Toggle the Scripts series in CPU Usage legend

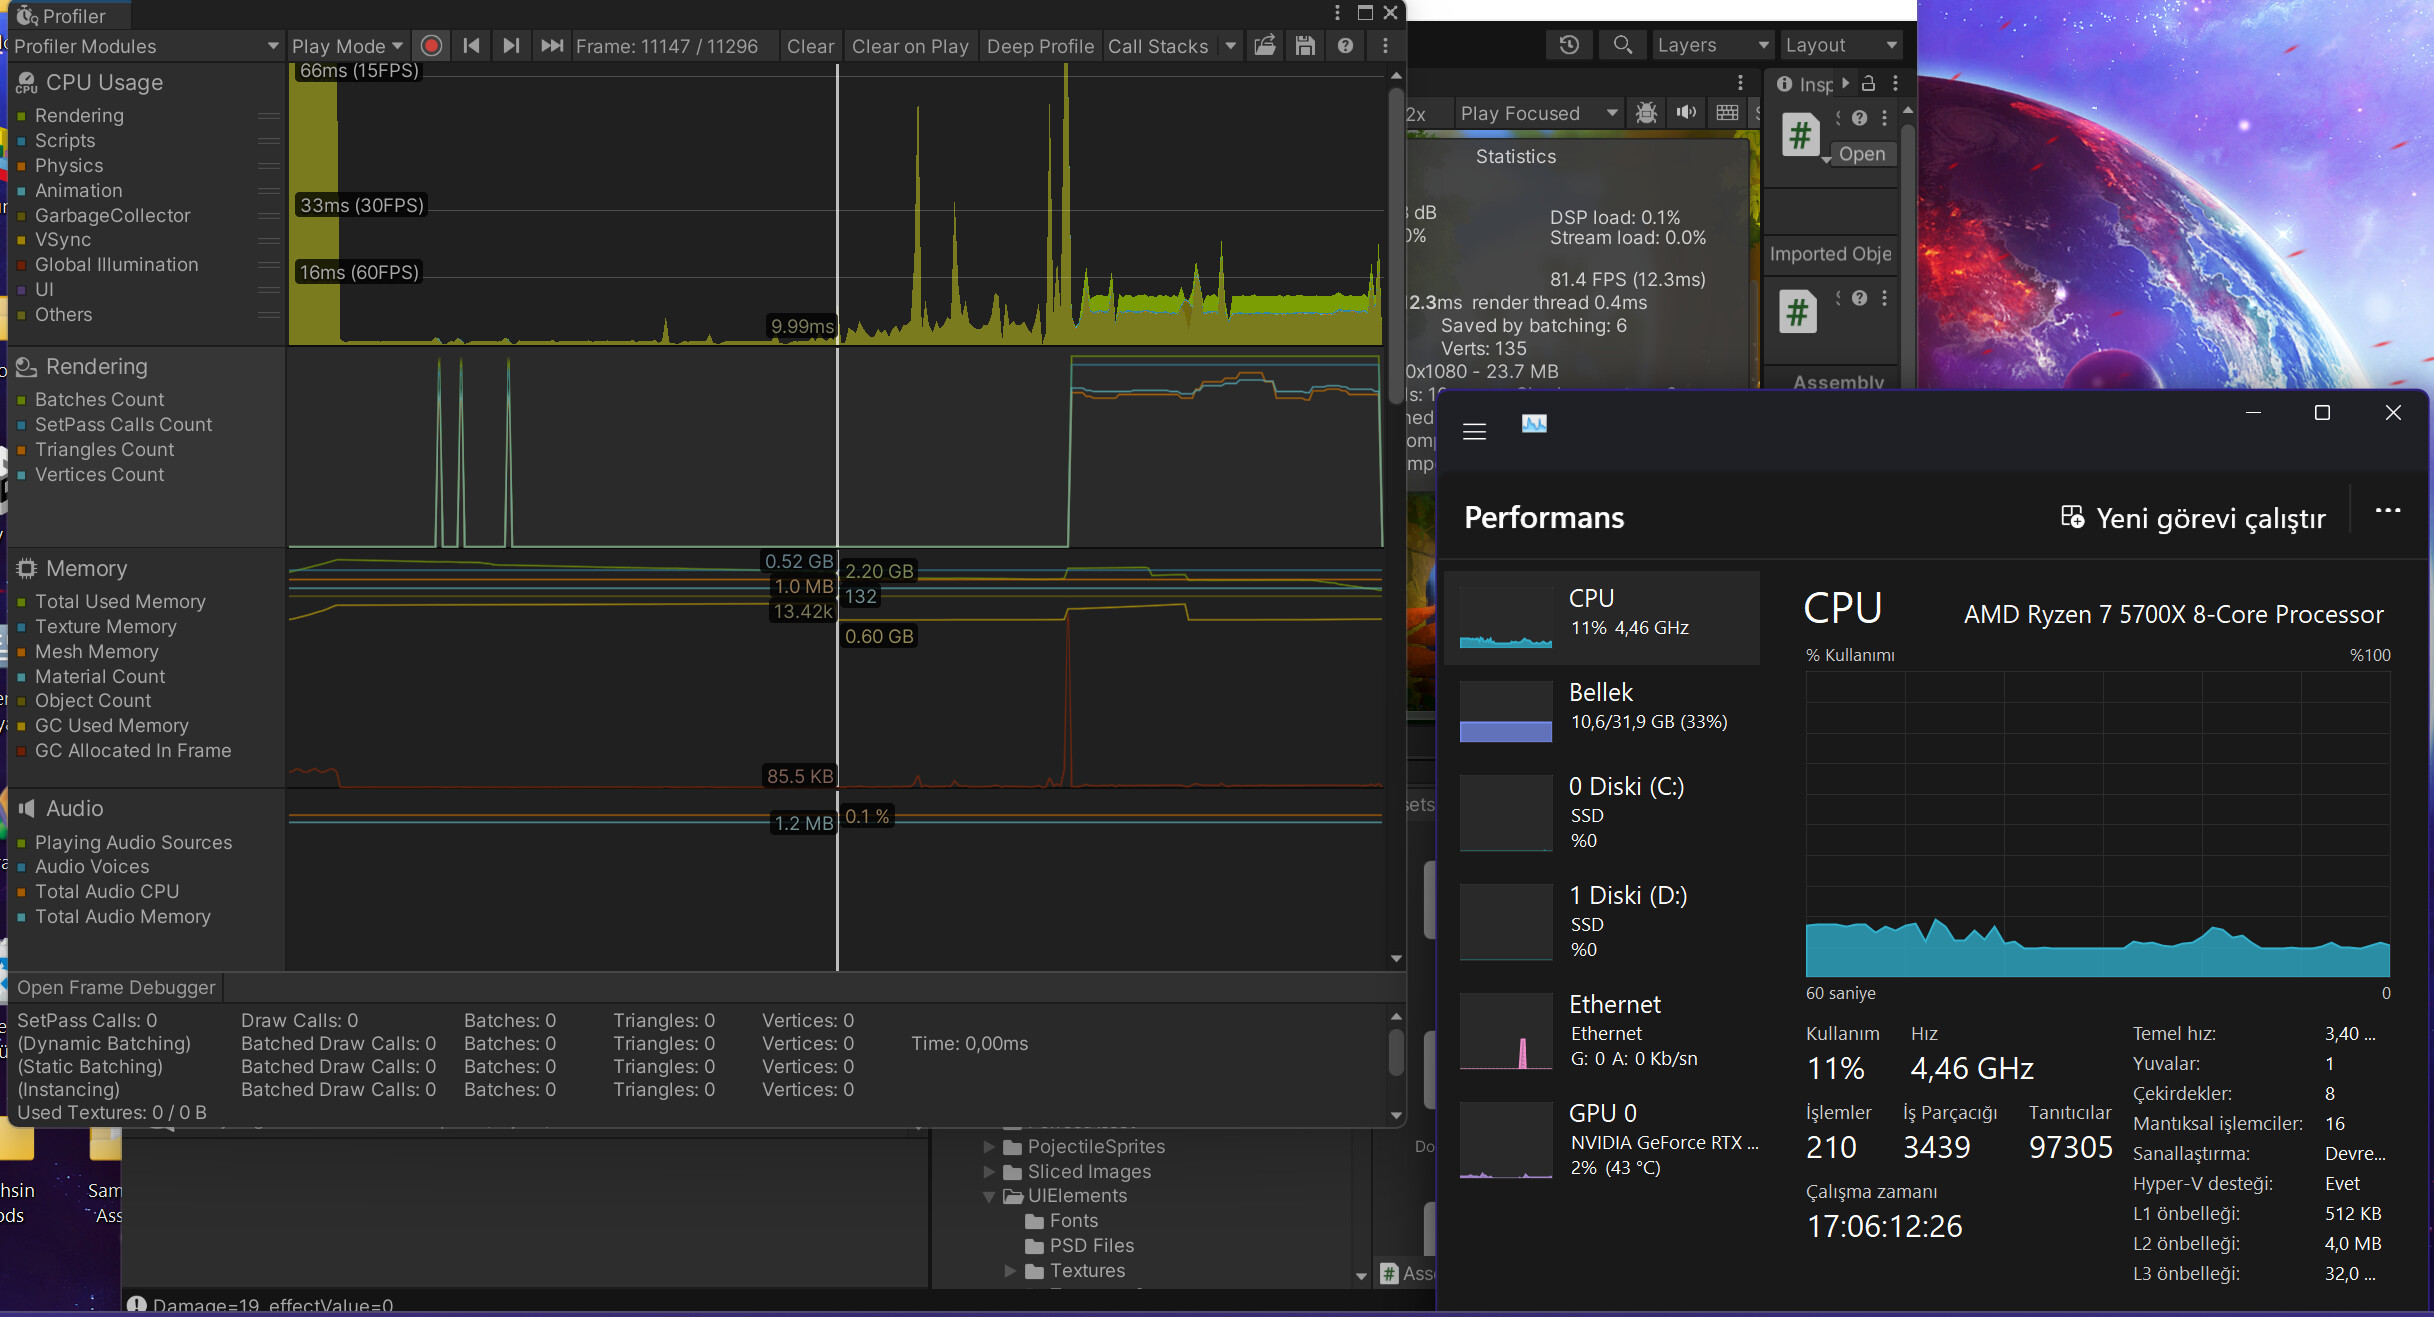click(65, 141)
